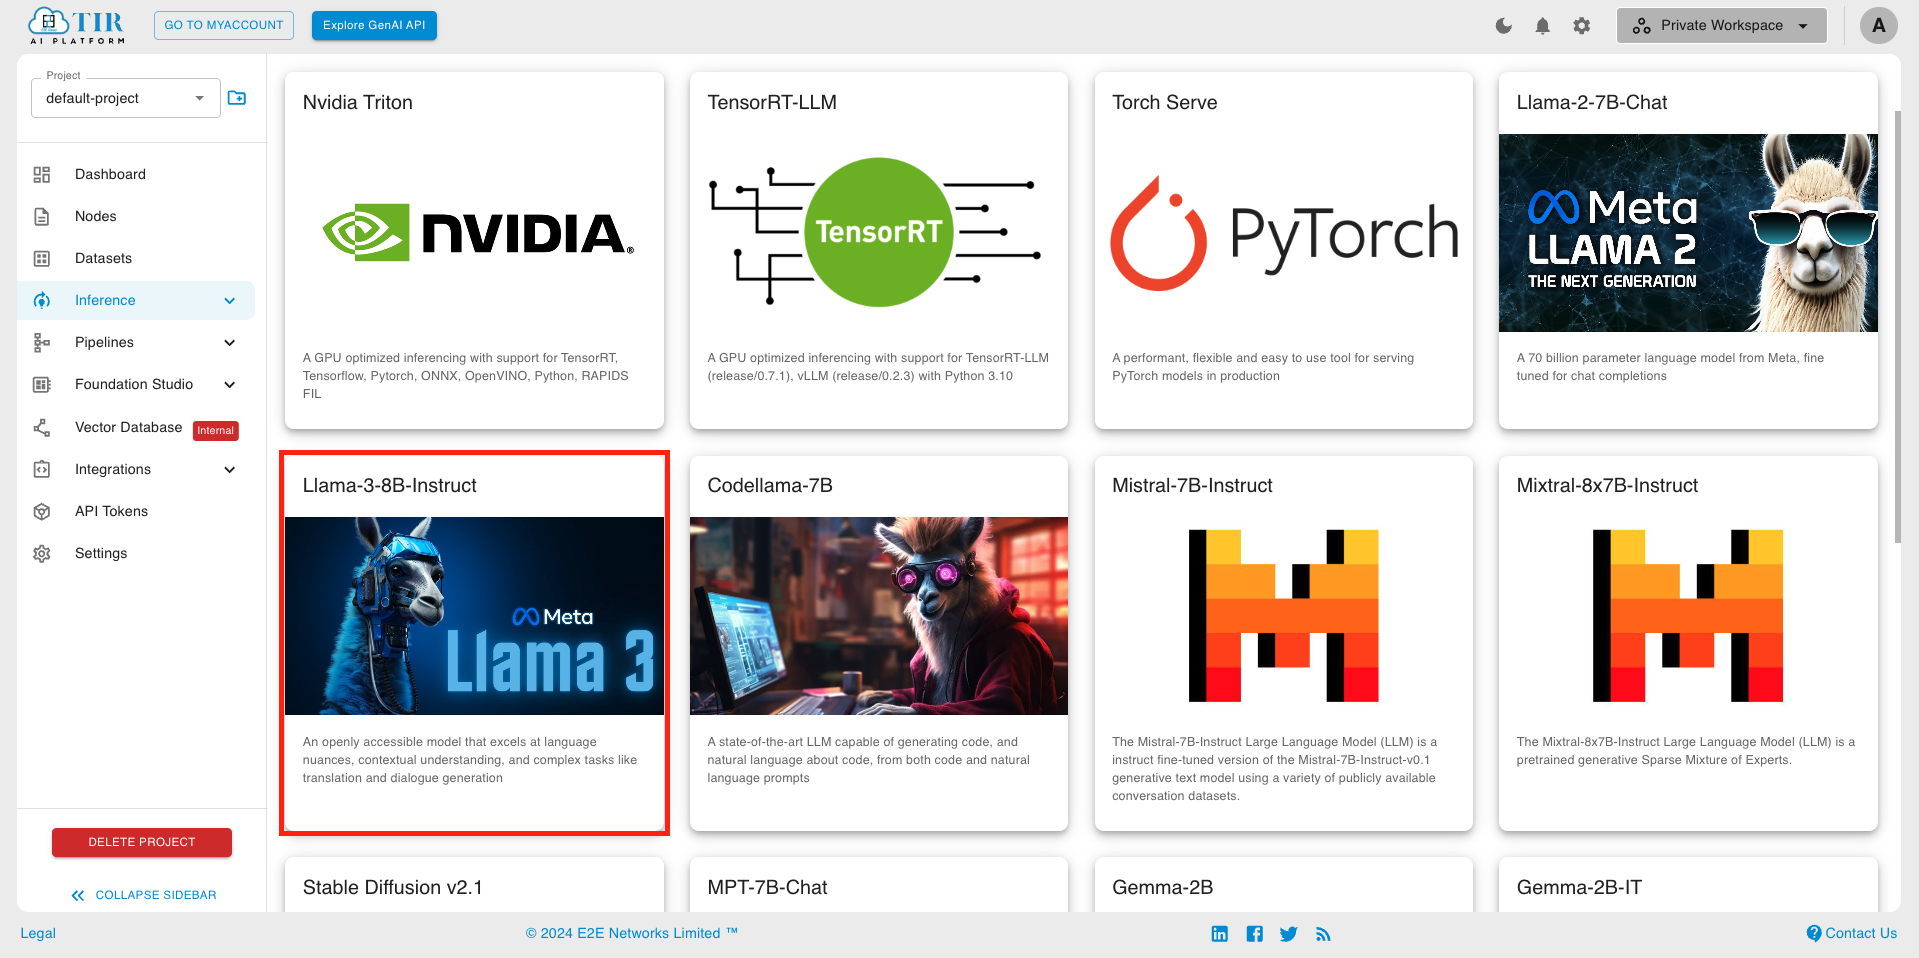The image size is (1919, 958).
Task: Open Nodes in sidebar
Action: pyautogui.click(x=96, y=216)
